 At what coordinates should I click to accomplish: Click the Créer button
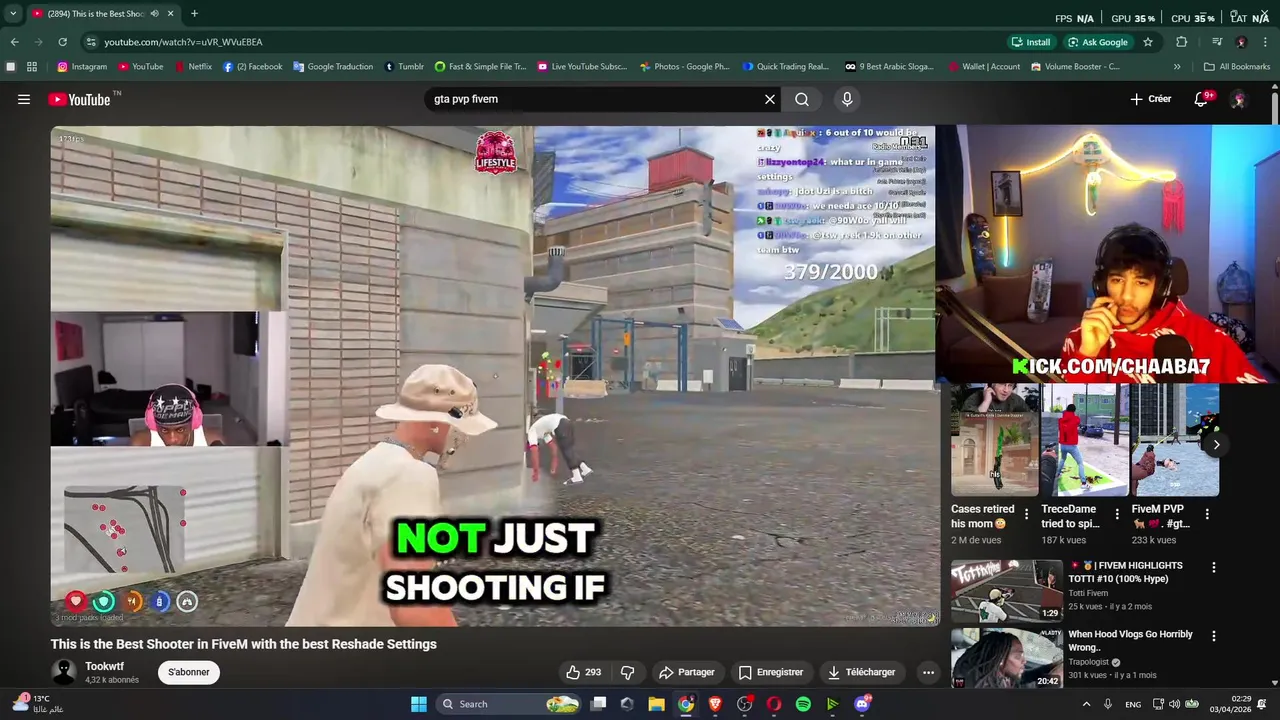pyautogui.click(x=1150, y=99)
